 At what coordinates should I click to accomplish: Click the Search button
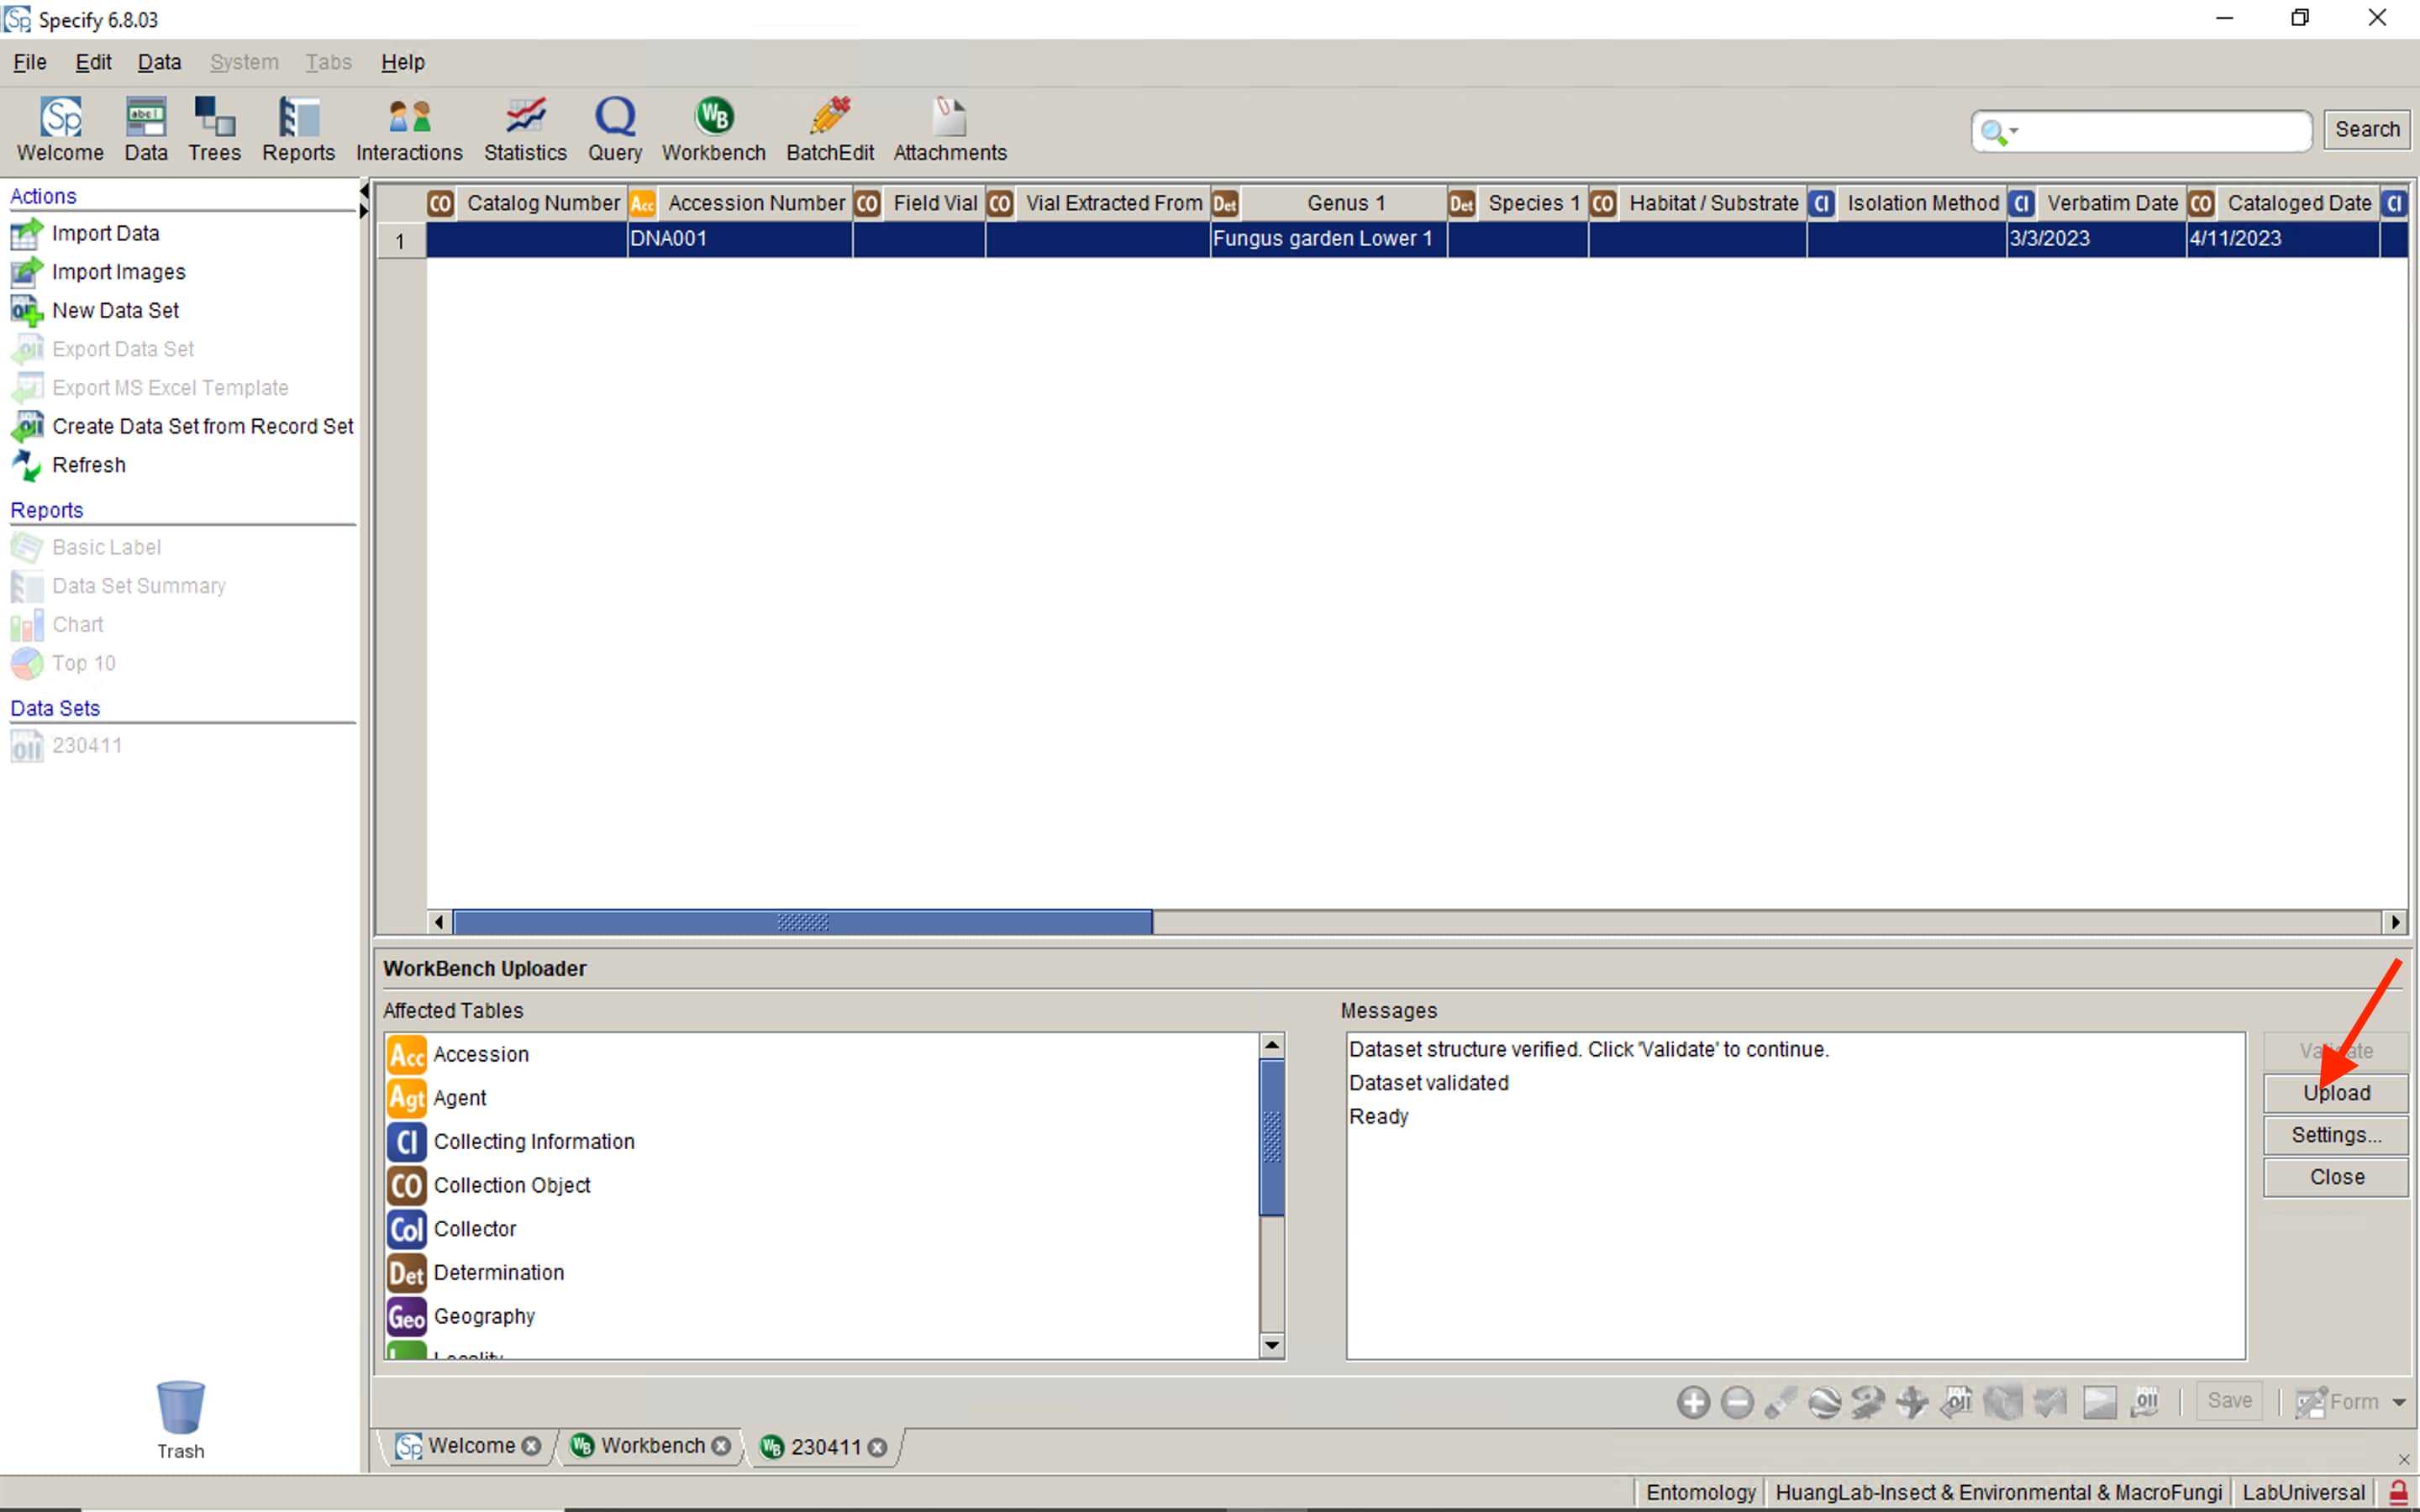coord(2366,130)
